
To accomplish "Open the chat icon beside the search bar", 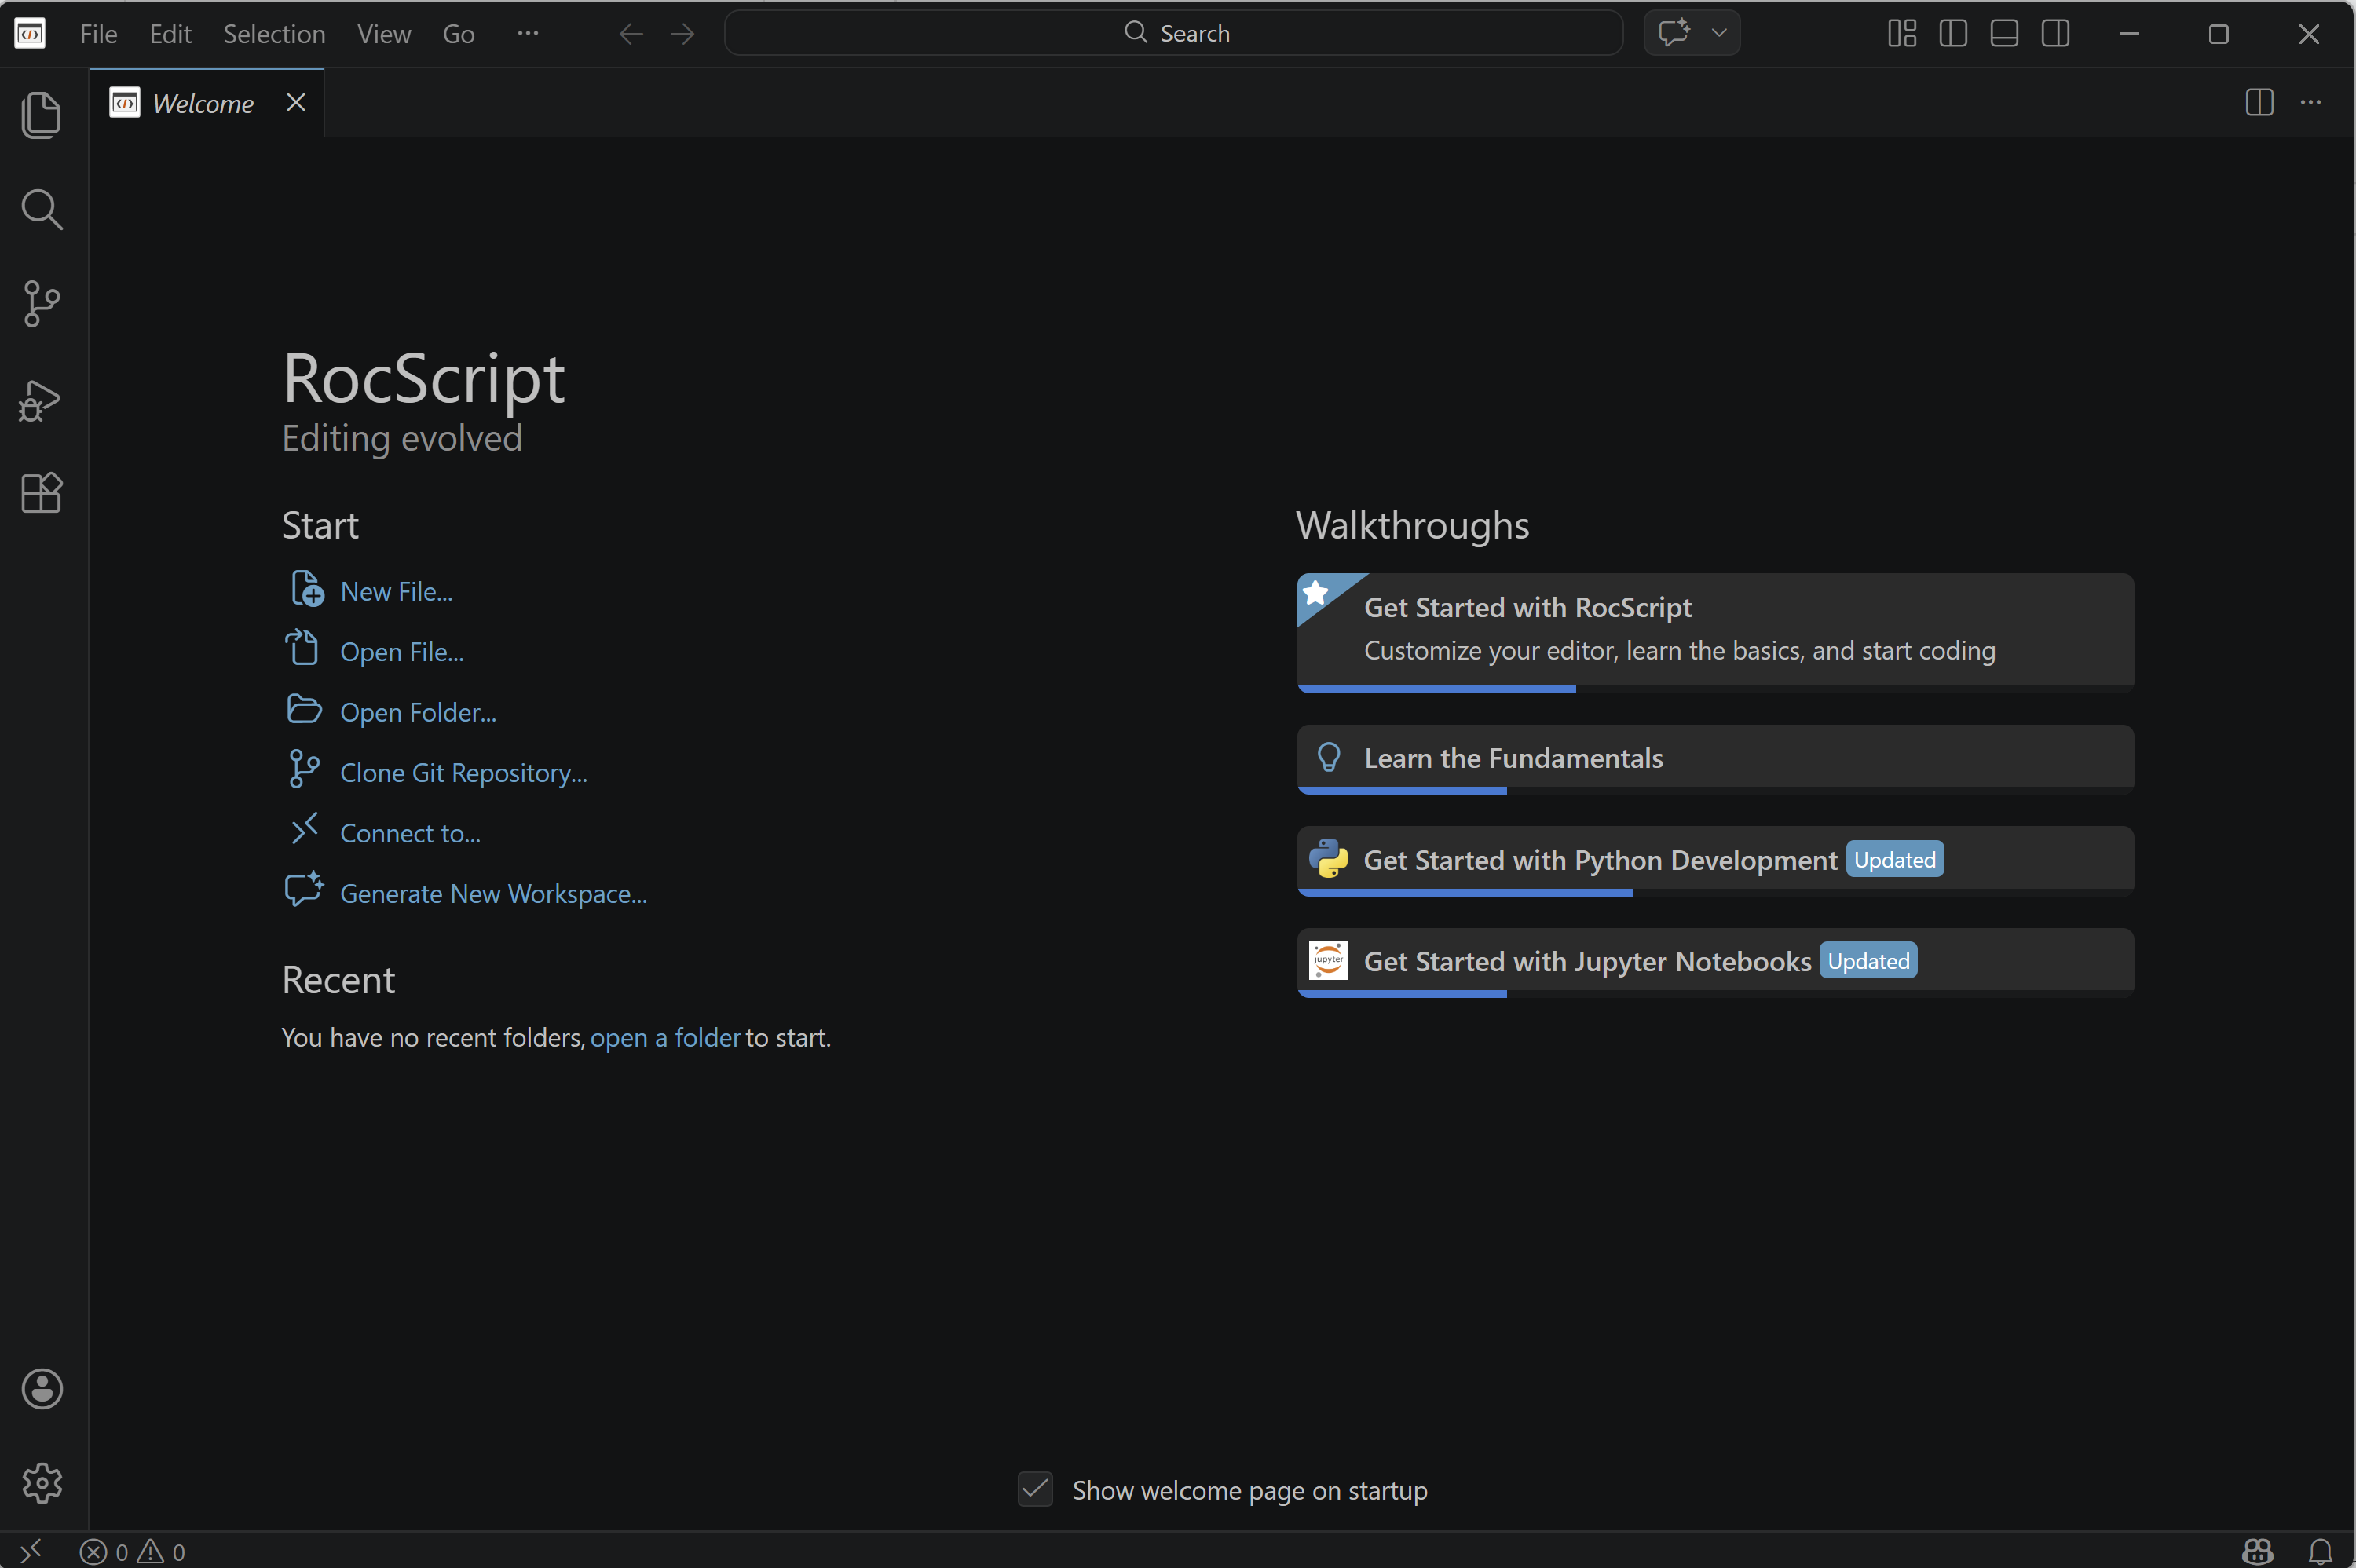I will (x=1674, y=33).
